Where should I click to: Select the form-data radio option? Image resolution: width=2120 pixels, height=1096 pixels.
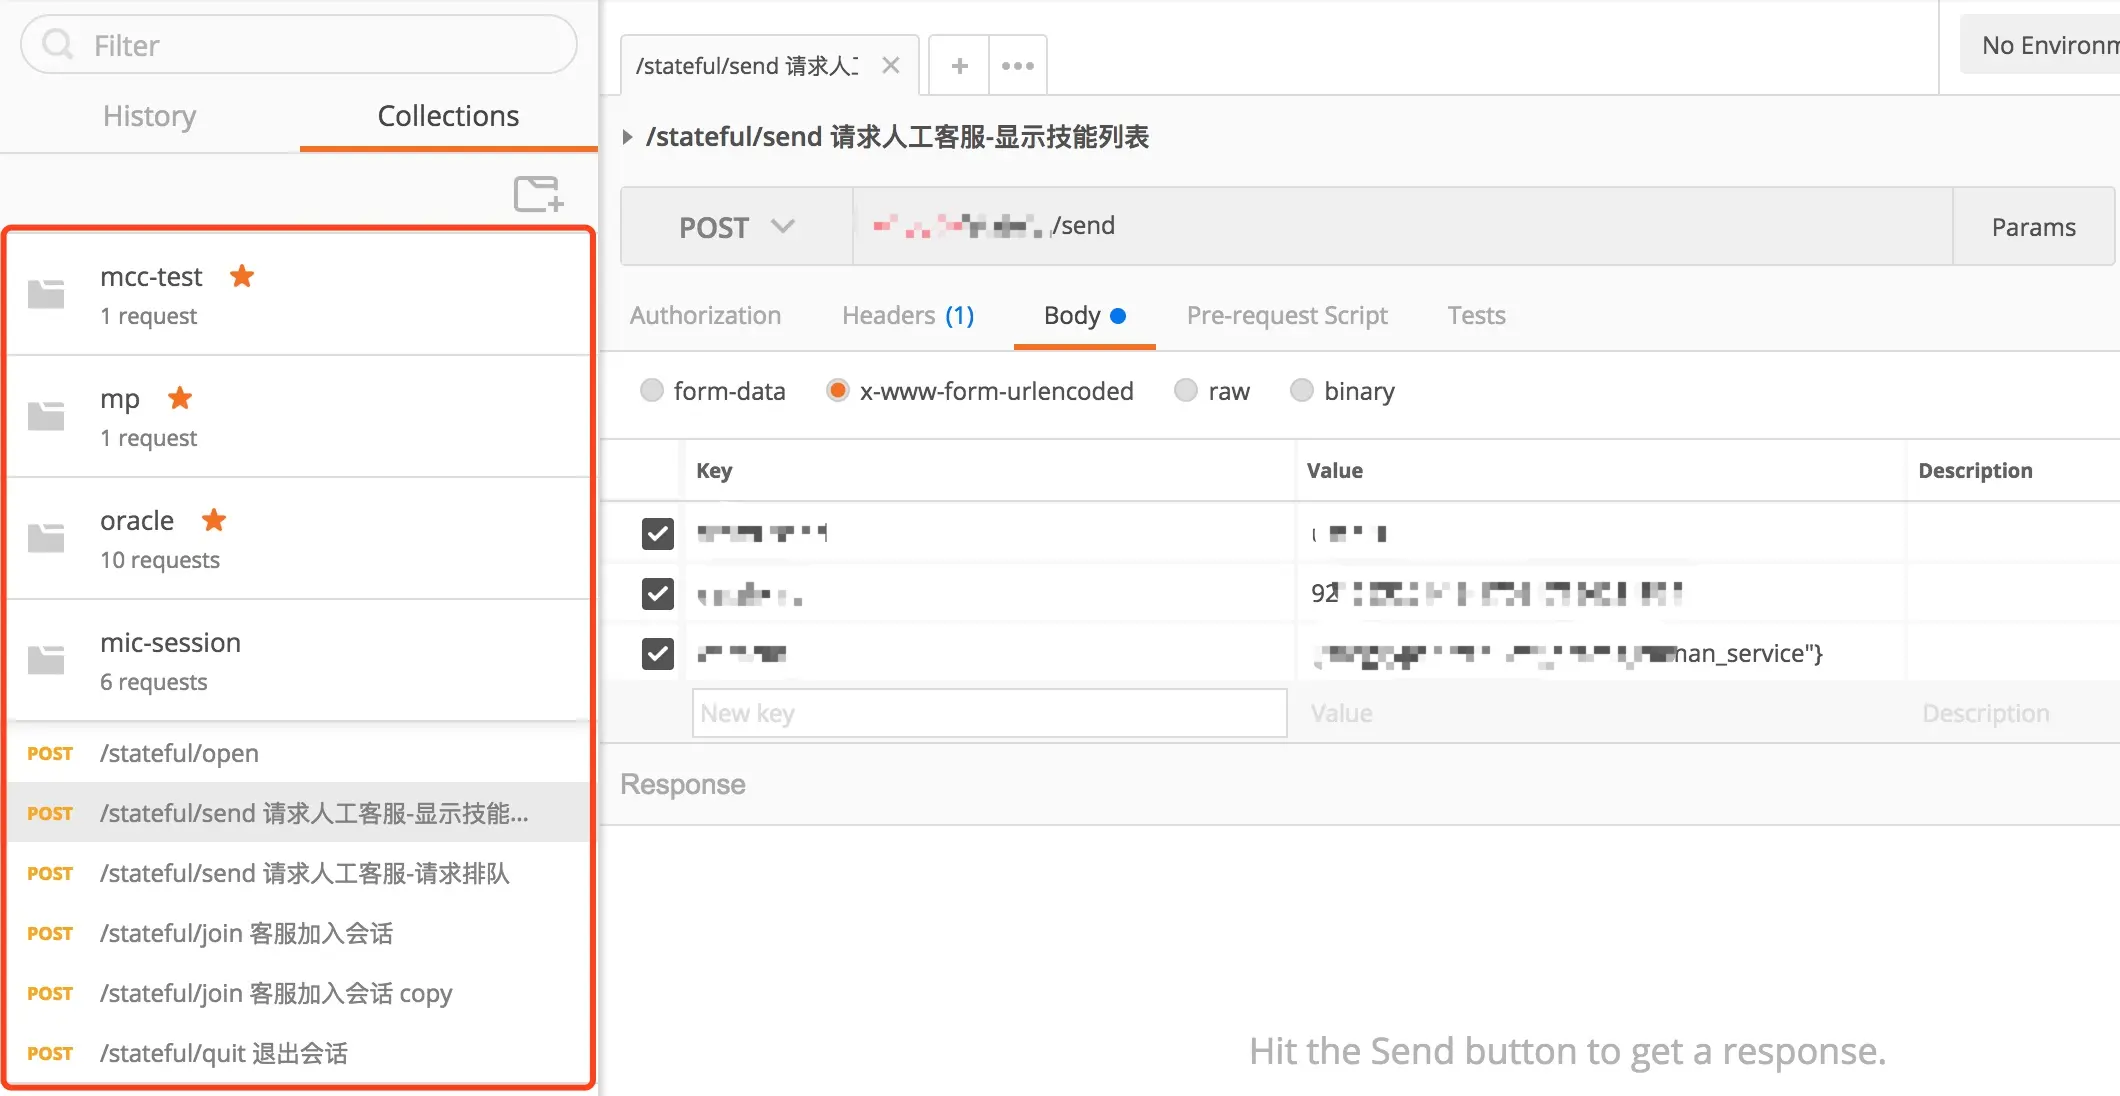(652, 391)
